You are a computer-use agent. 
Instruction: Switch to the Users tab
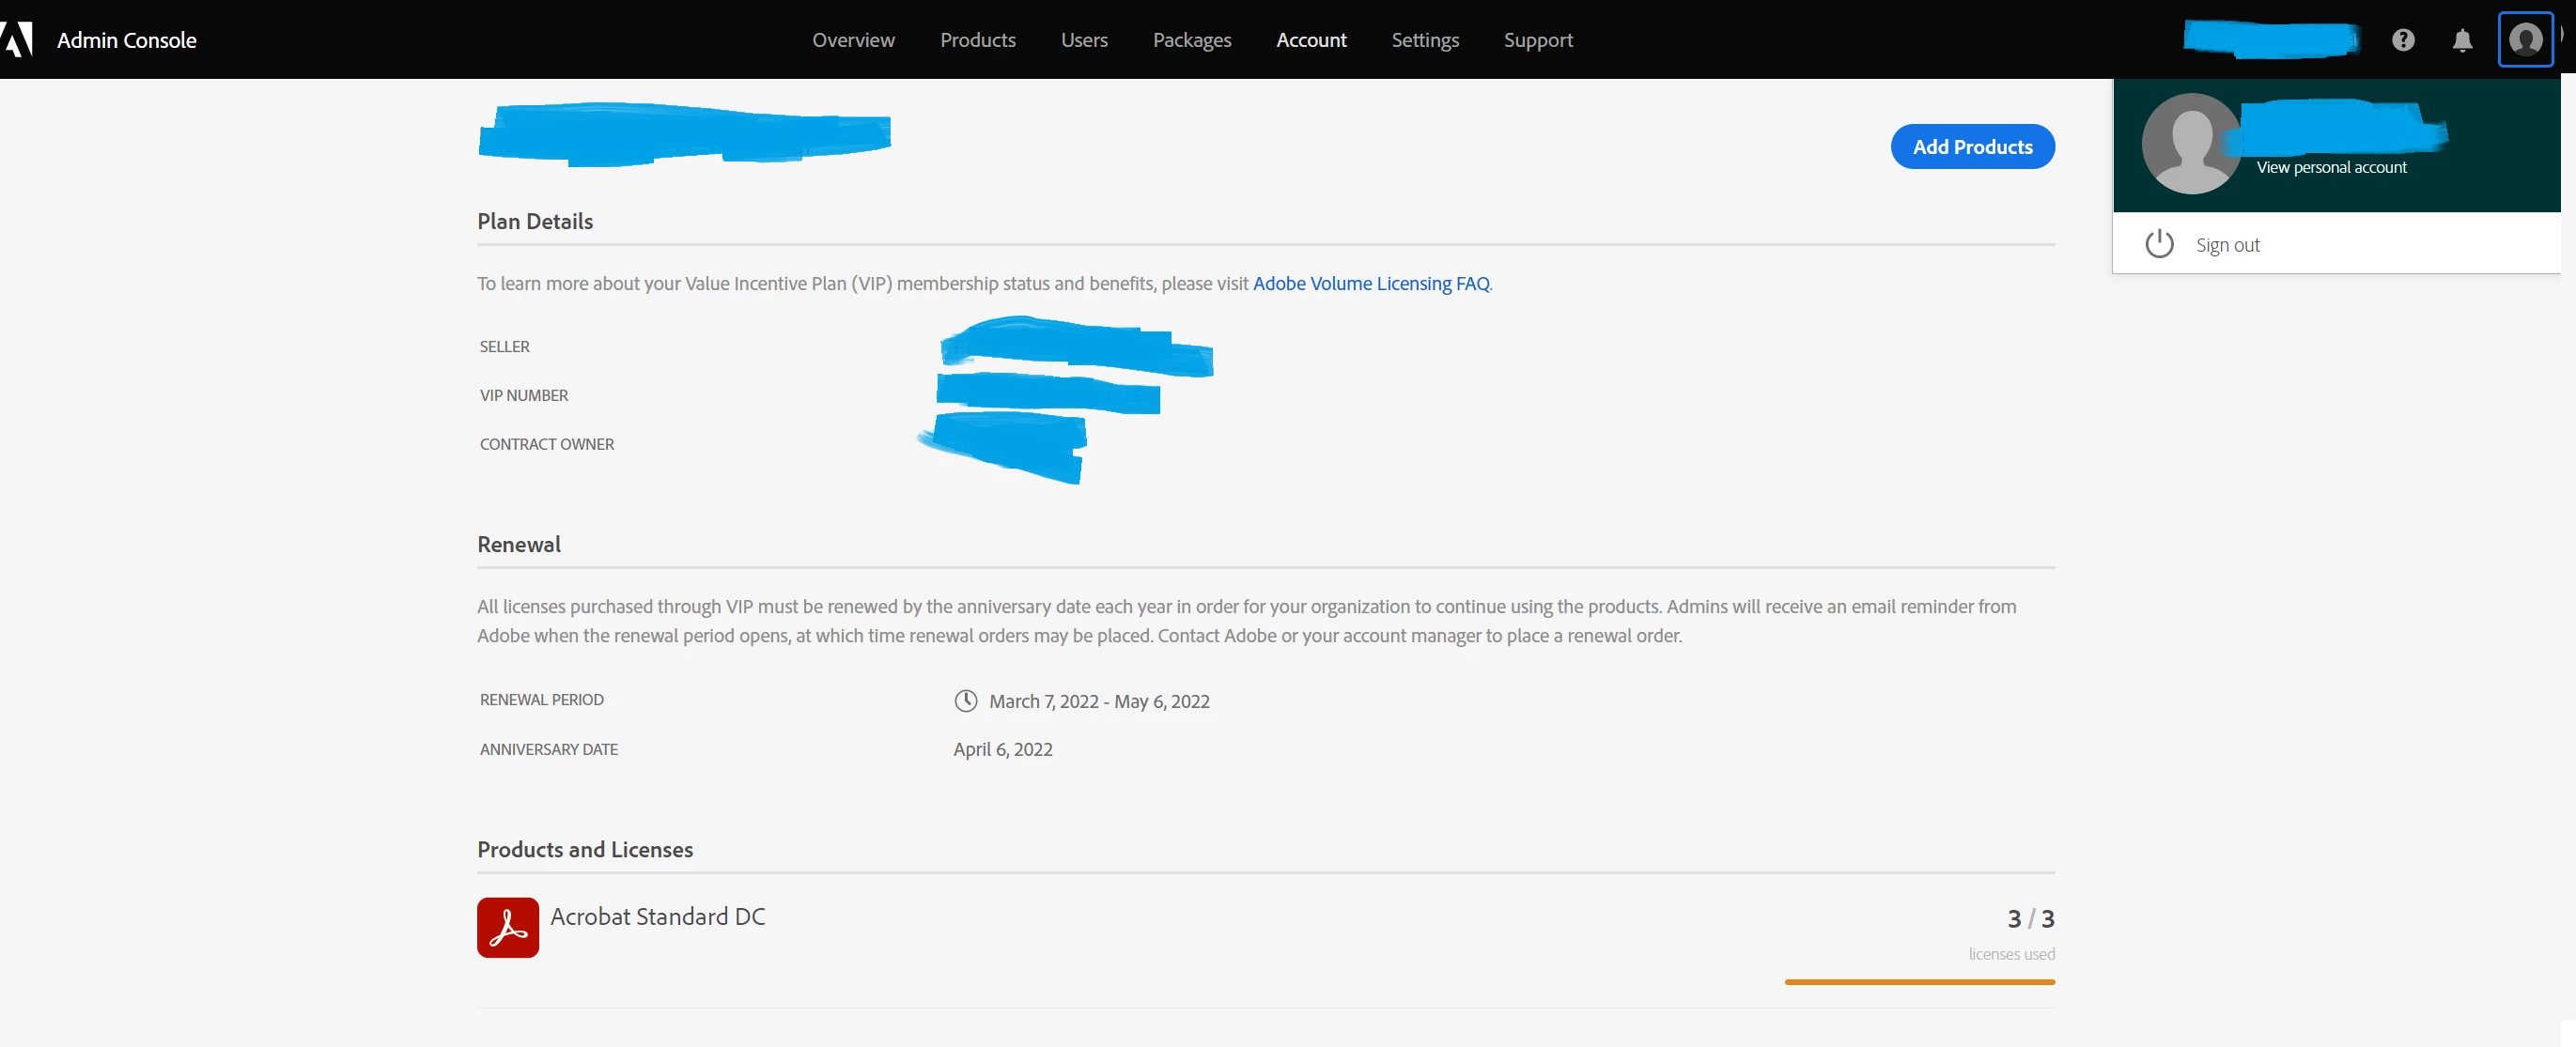[x=1084, y=40]
